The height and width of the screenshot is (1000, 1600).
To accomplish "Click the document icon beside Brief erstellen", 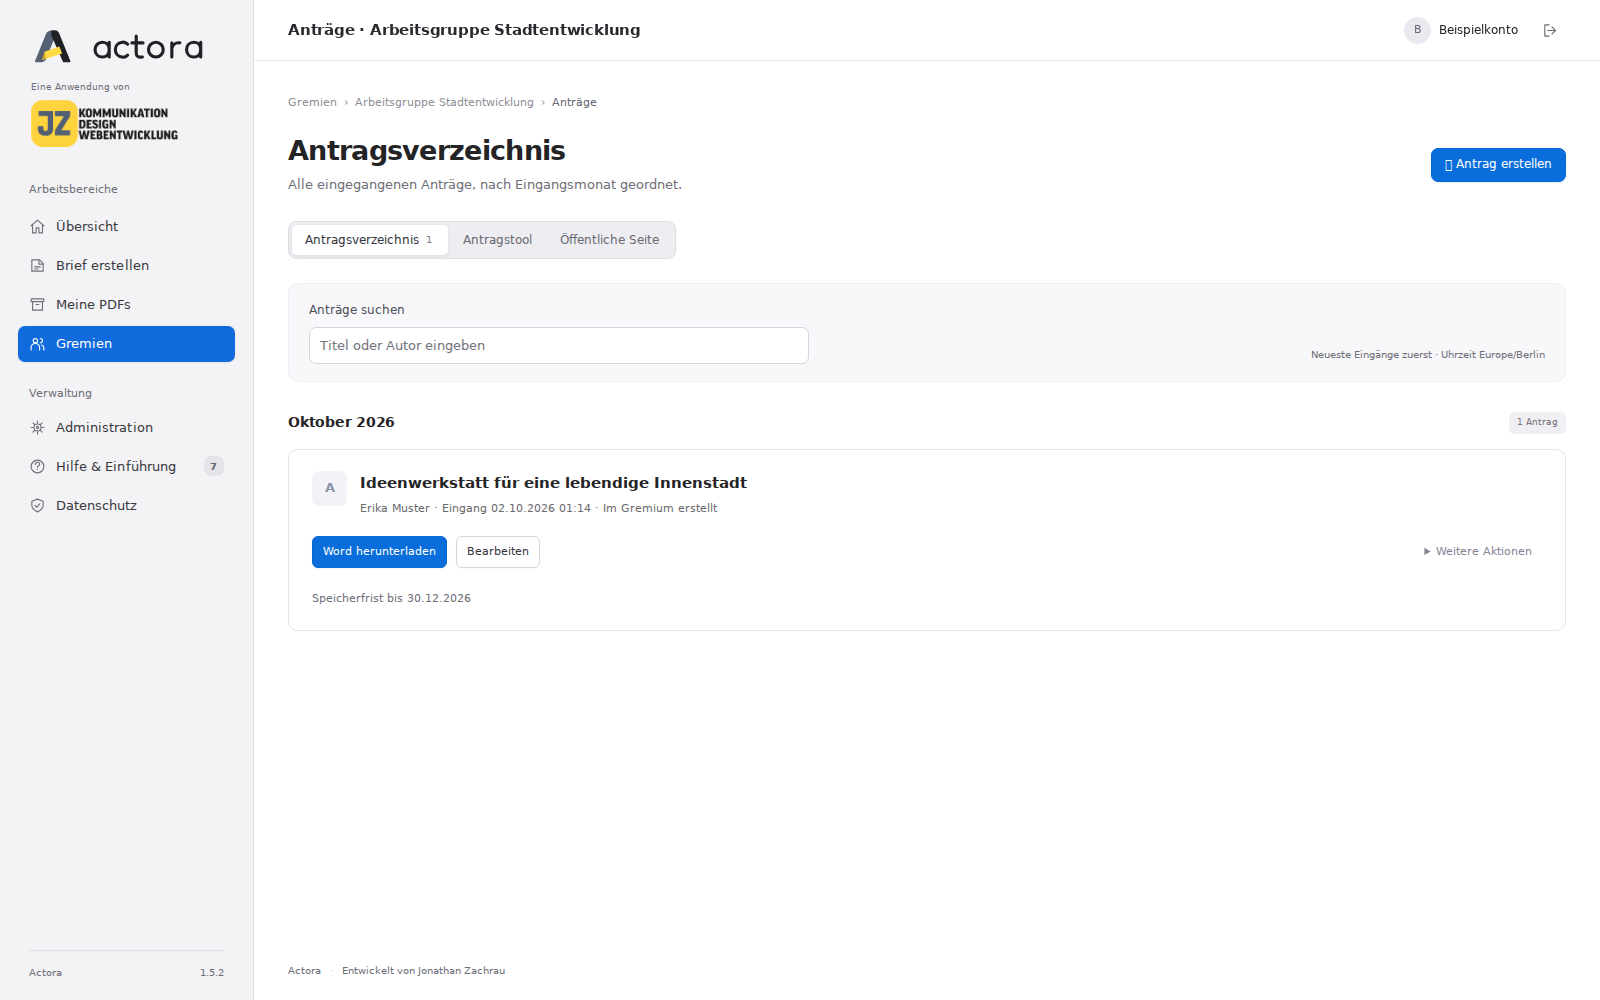I will click(x=38, y=266).
